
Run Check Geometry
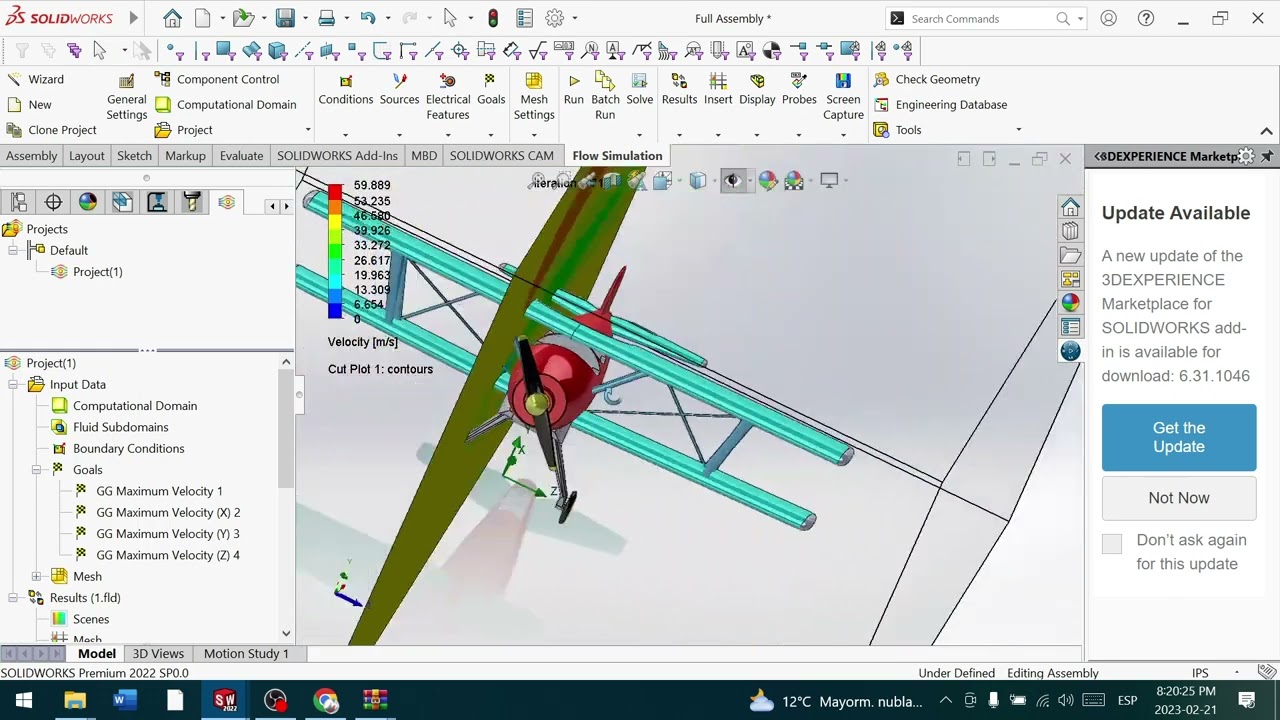click(927, 79)
